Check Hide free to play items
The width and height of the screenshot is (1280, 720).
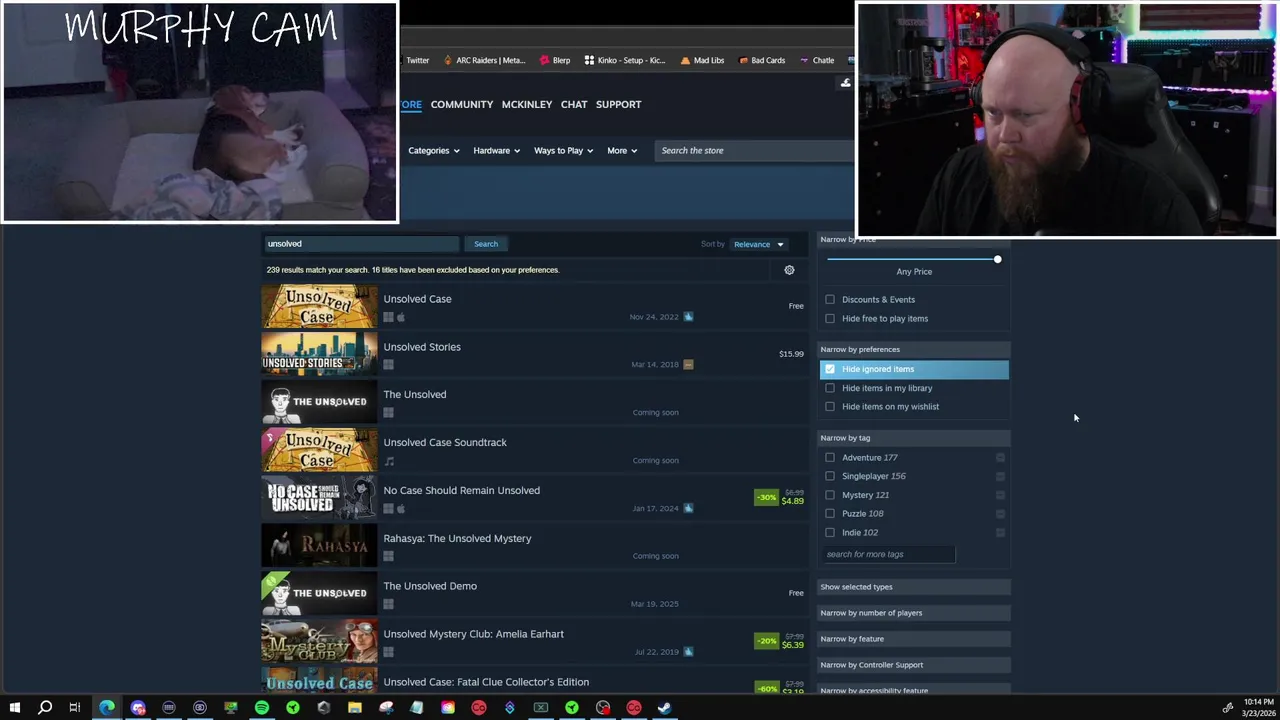830,319
